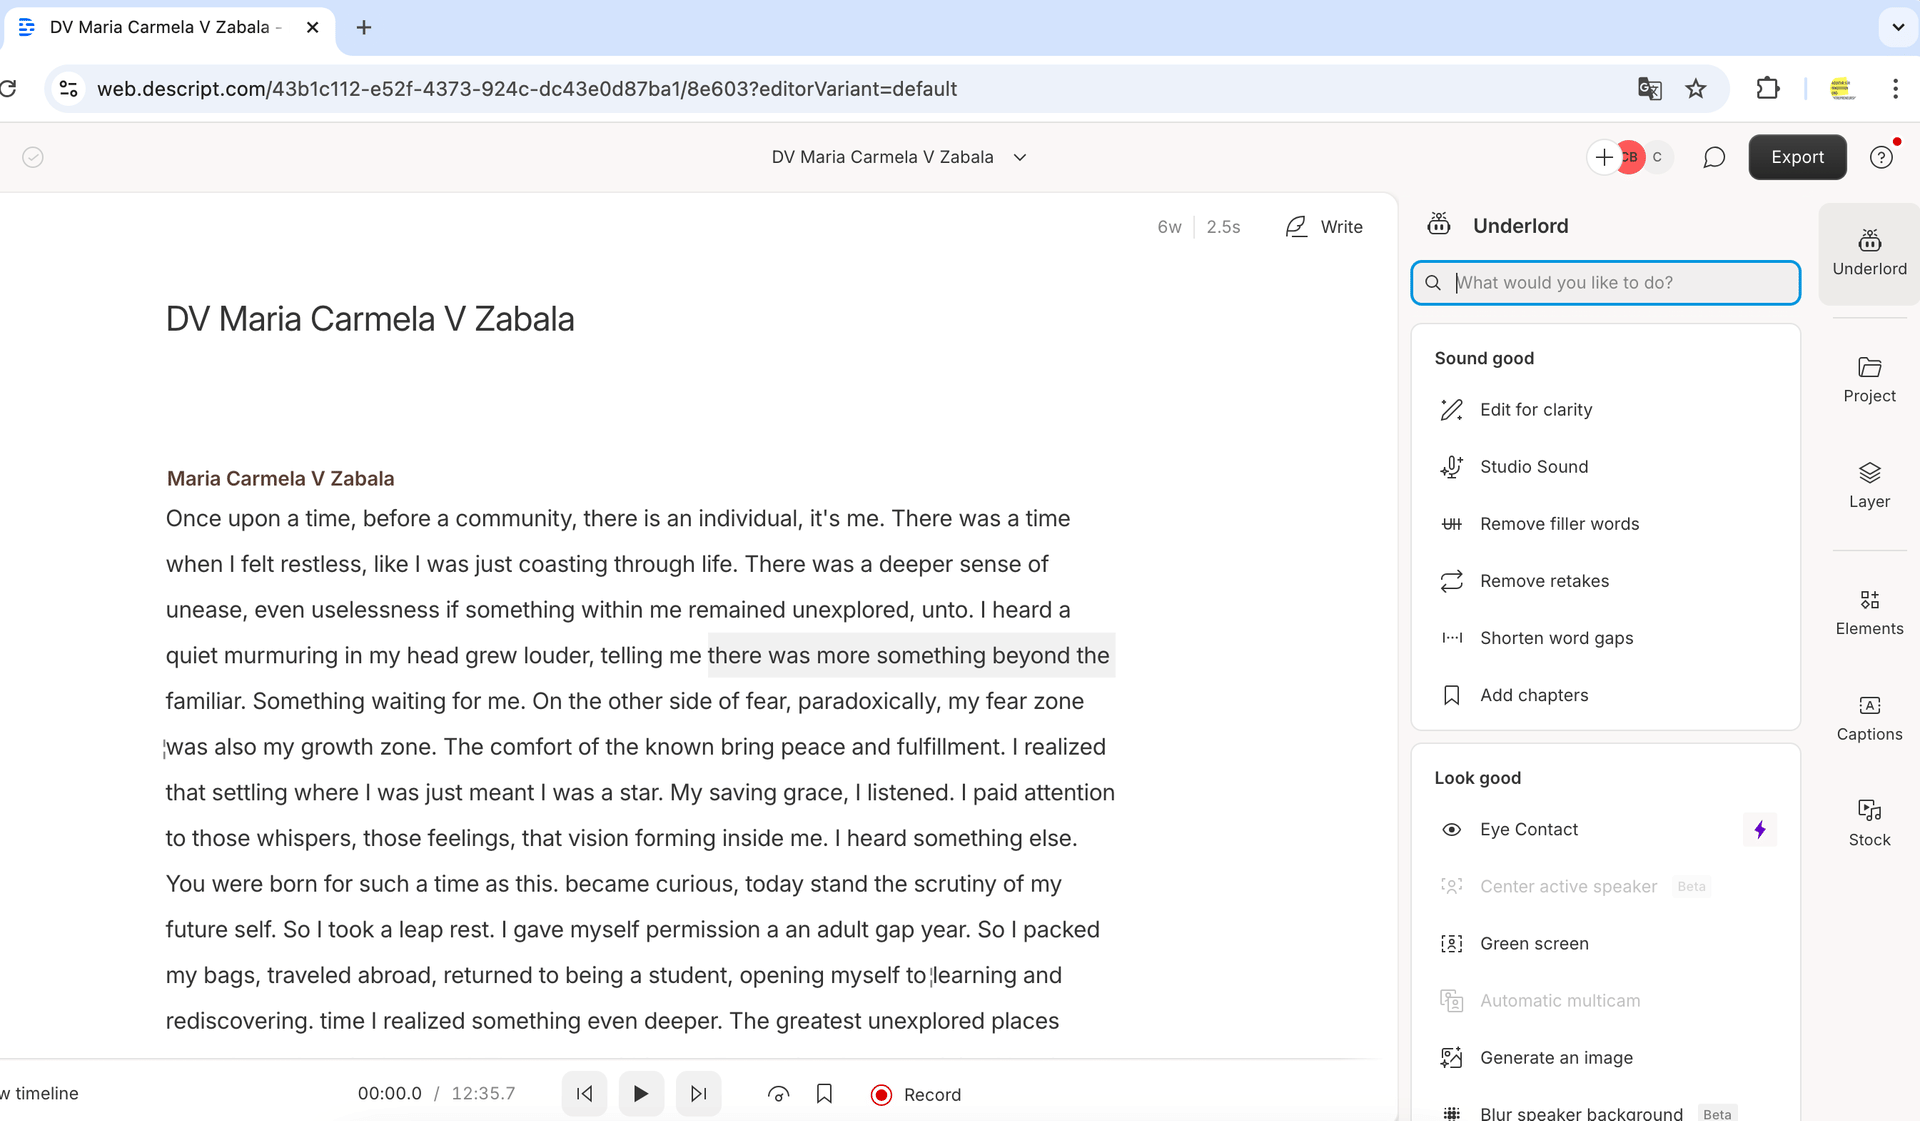Viewport: 1920px width, 1121px height.
Task: Open the Chrome tab search dropdown
Action: [1897, 27]
